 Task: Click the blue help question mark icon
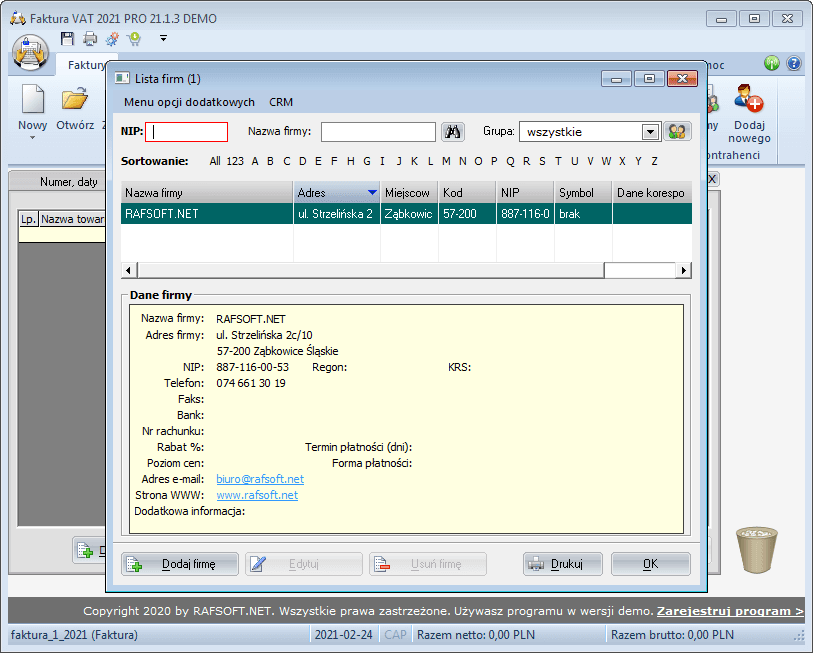point(794,63)
